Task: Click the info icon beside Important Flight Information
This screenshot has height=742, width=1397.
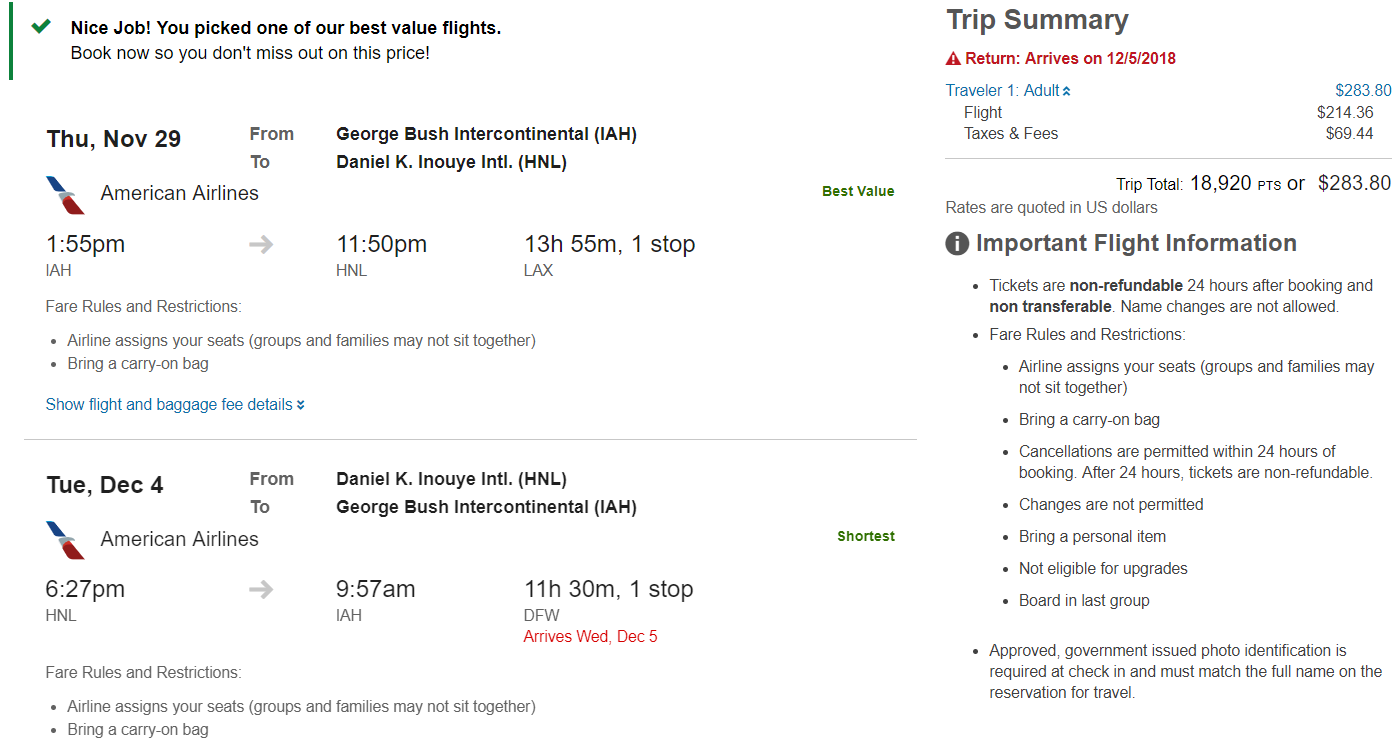Action: tap(957, 243)
